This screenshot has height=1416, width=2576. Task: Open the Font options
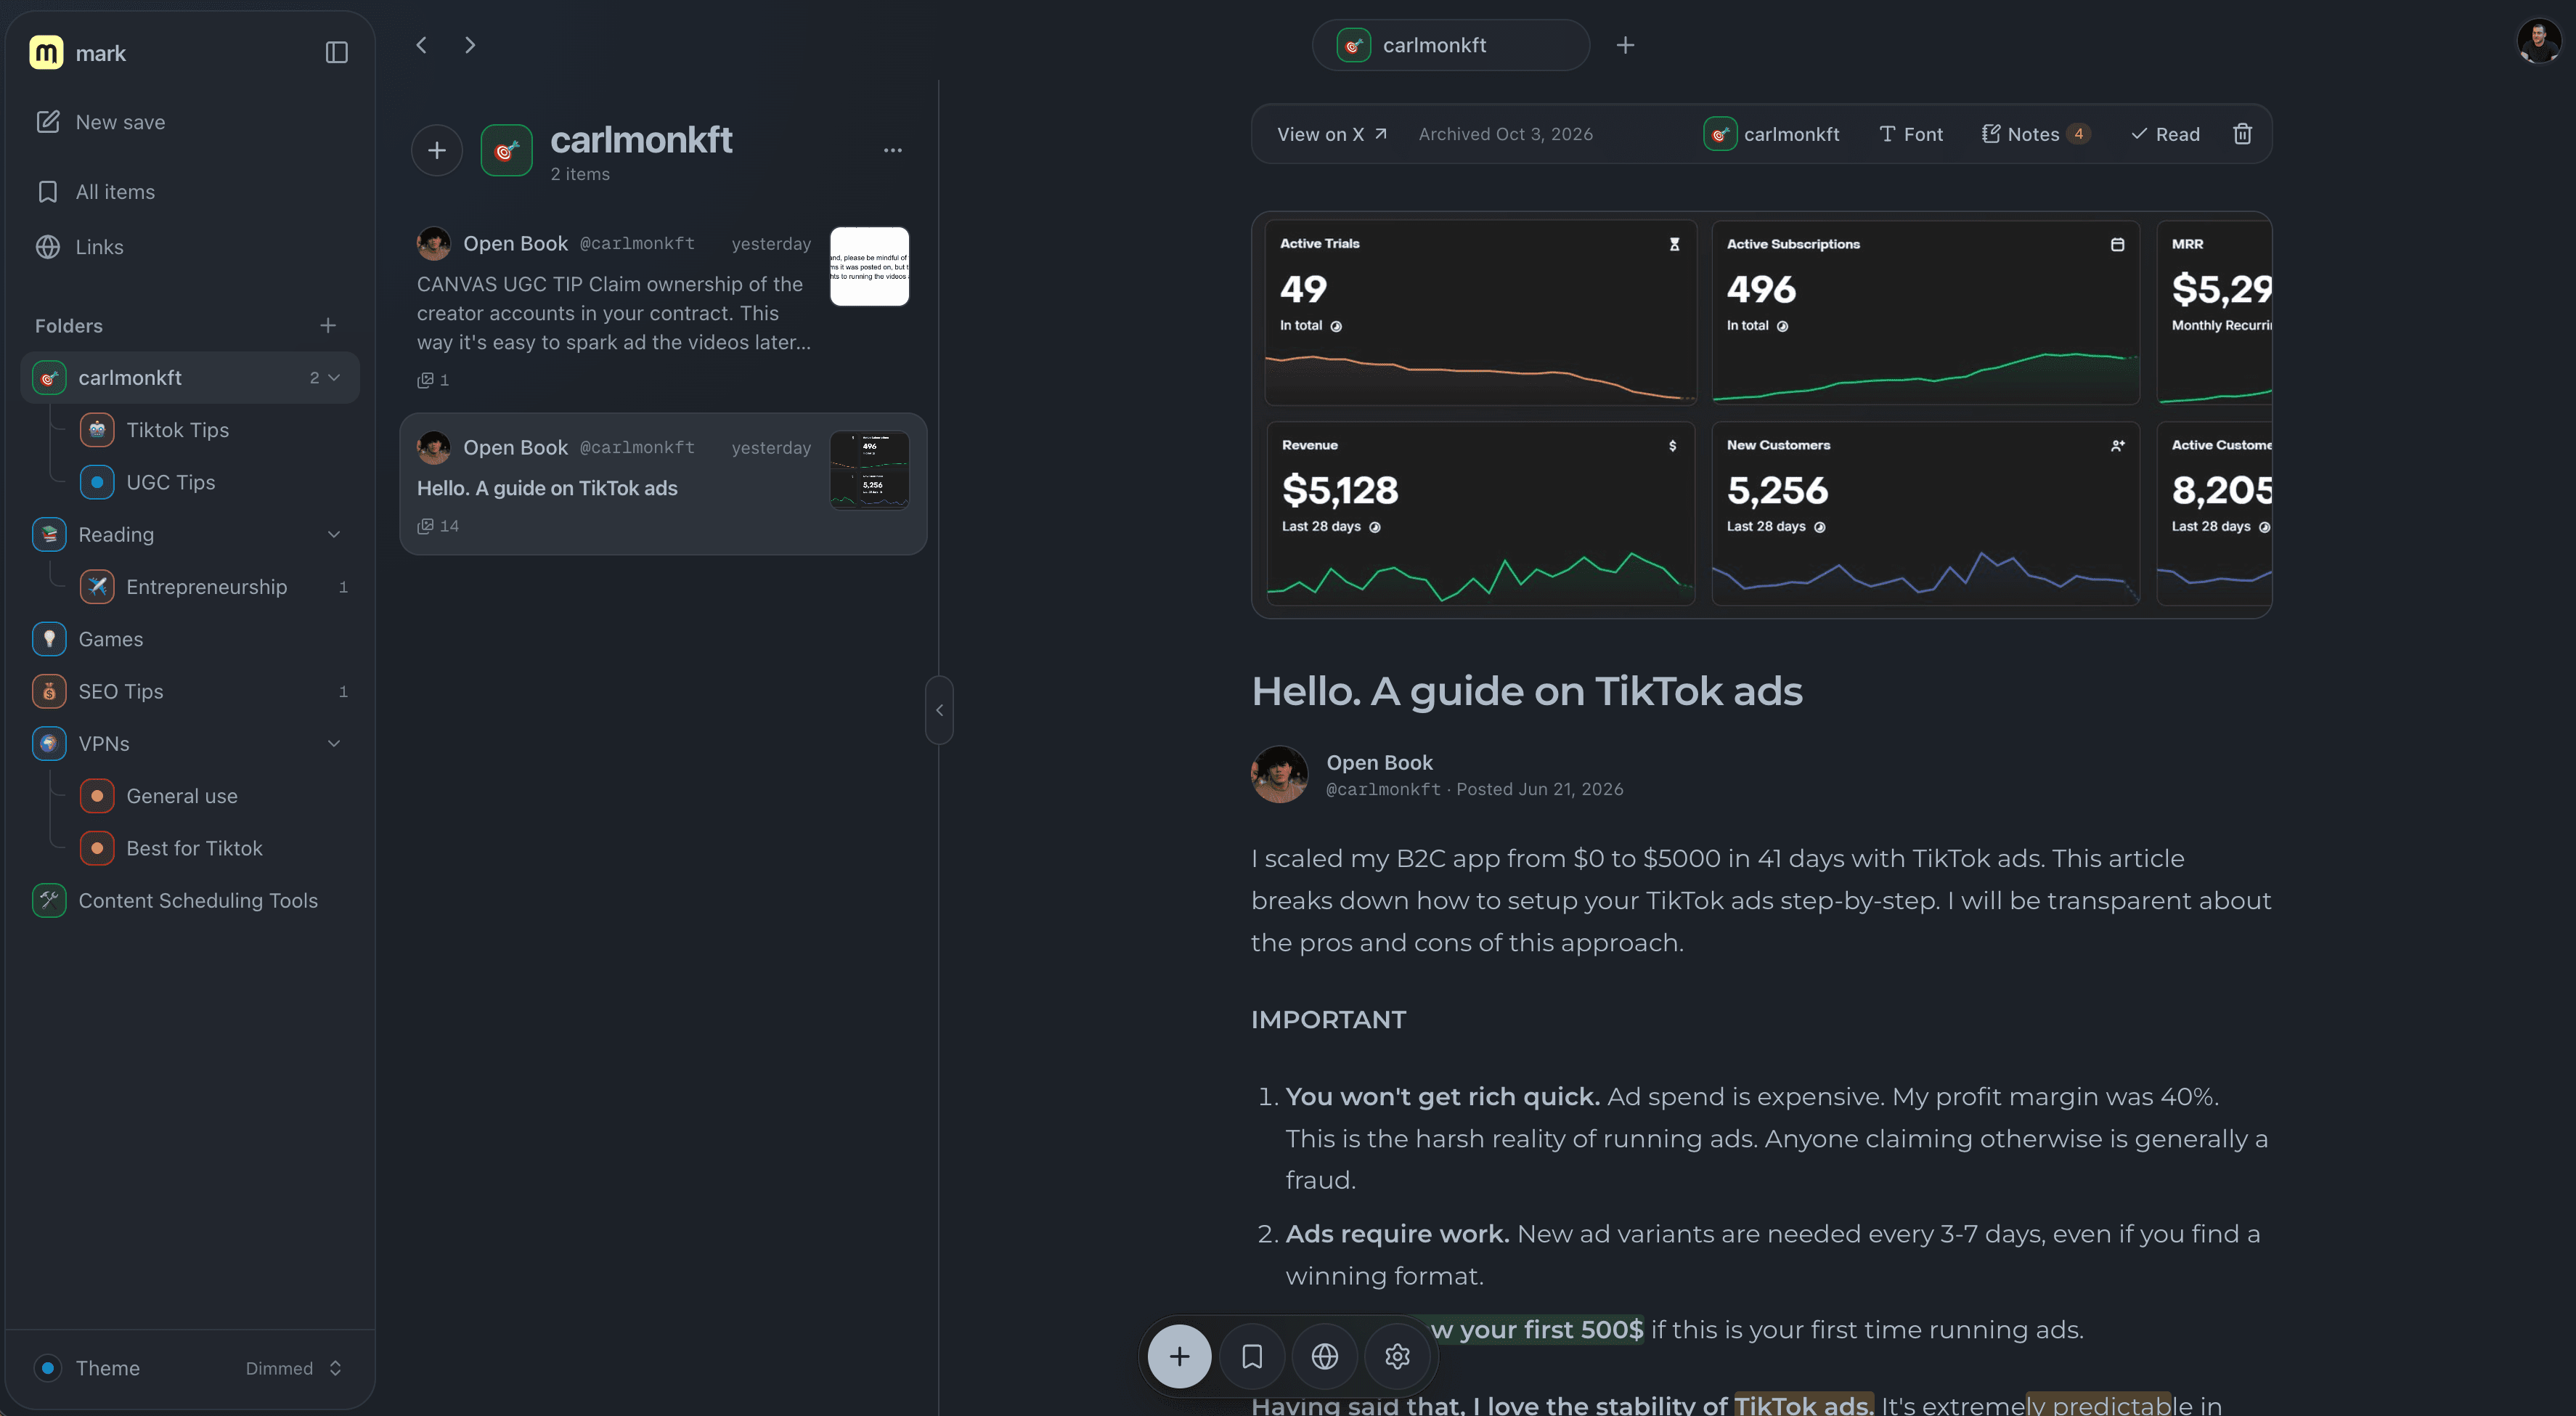[1911, 134]
